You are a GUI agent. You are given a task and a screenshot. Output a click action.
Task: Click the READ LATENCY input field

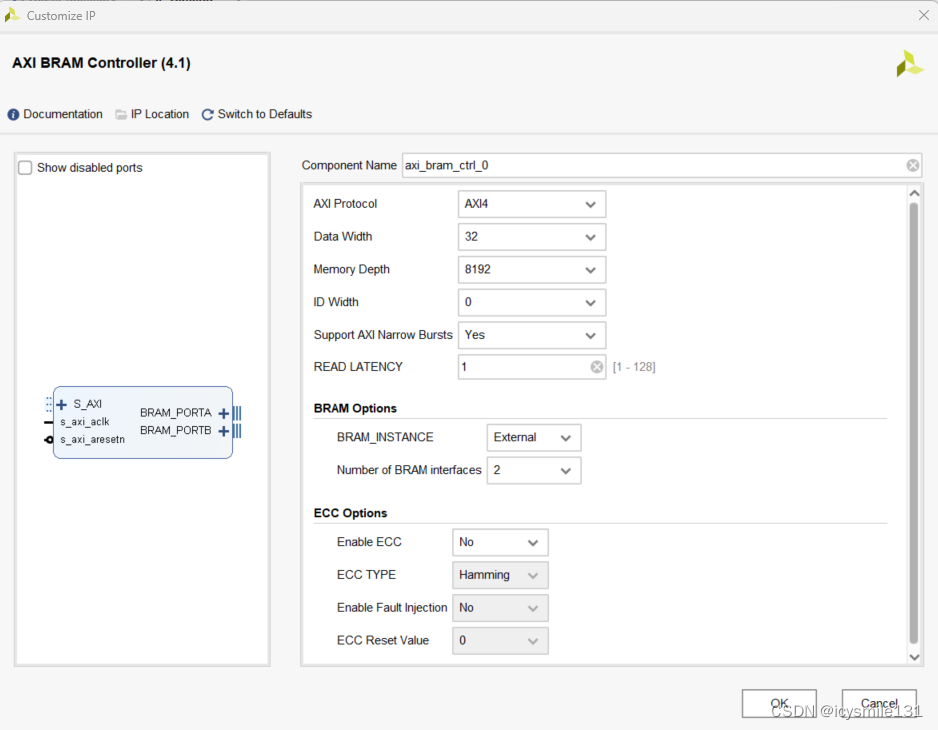point(532,367)
